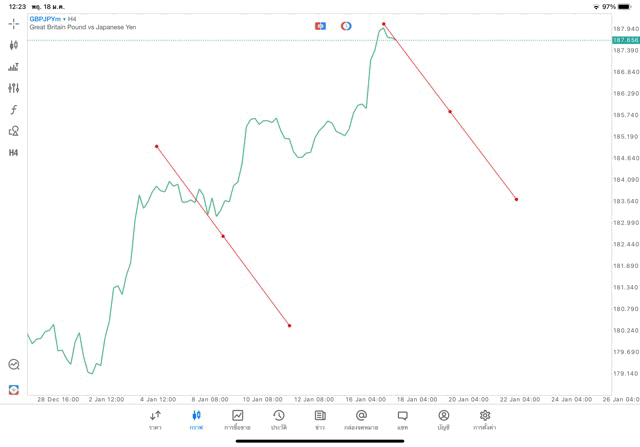
Task: Switch to the ราคา (Quotes) tab
Action: click(x=155, y=419)
